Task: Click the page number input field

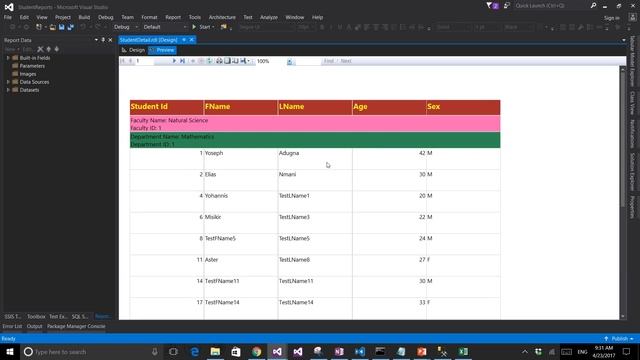Action: click(144, 61)
